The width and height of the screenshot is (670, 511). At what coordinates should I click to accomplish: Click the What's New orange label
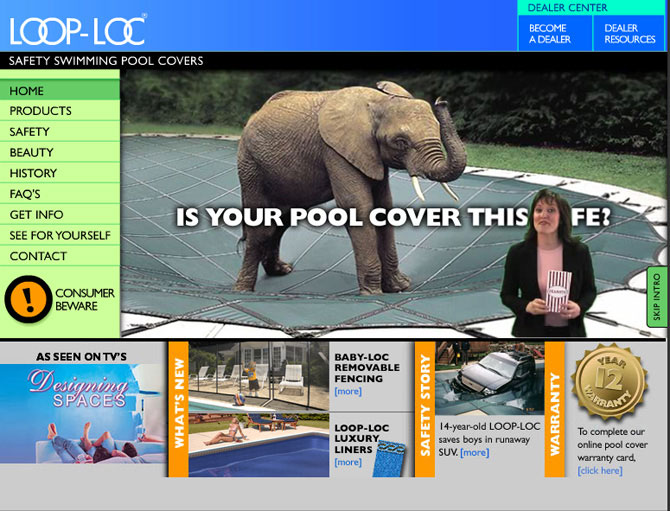tap(178, 409)
